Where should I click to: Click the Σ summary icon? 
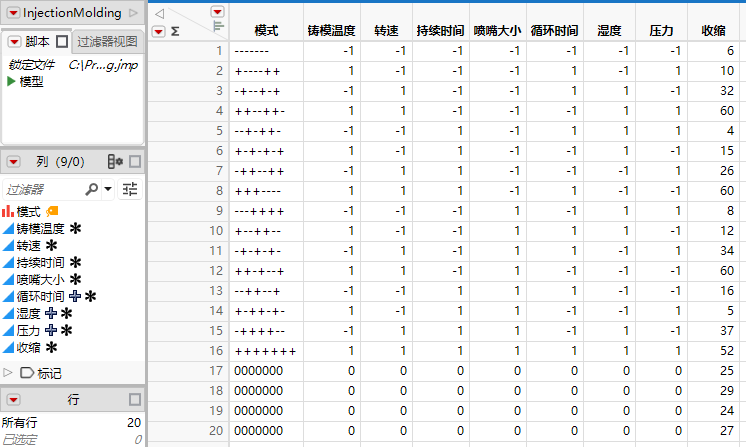pyautogui.click(x=175, y=32)
